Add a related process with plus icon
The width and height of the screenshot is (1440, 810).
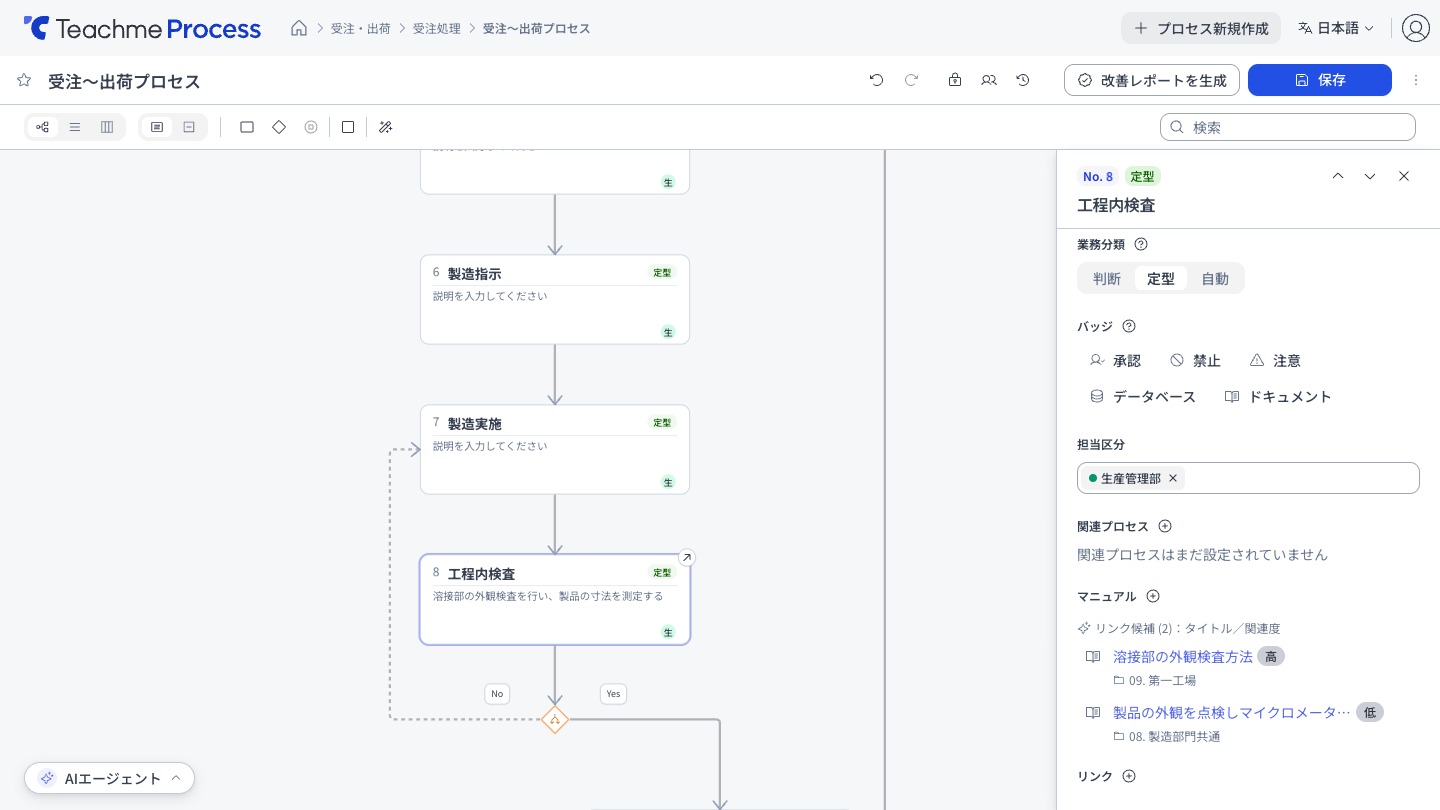[1165, 526]
